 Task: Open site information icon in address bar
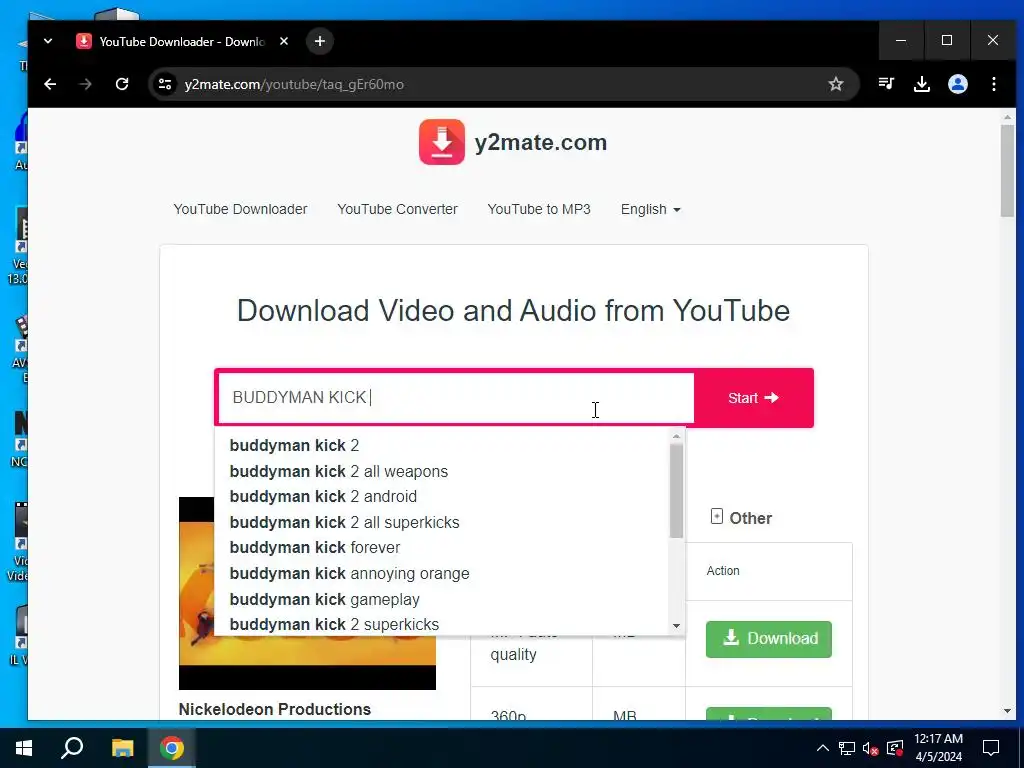pos(165,84)
